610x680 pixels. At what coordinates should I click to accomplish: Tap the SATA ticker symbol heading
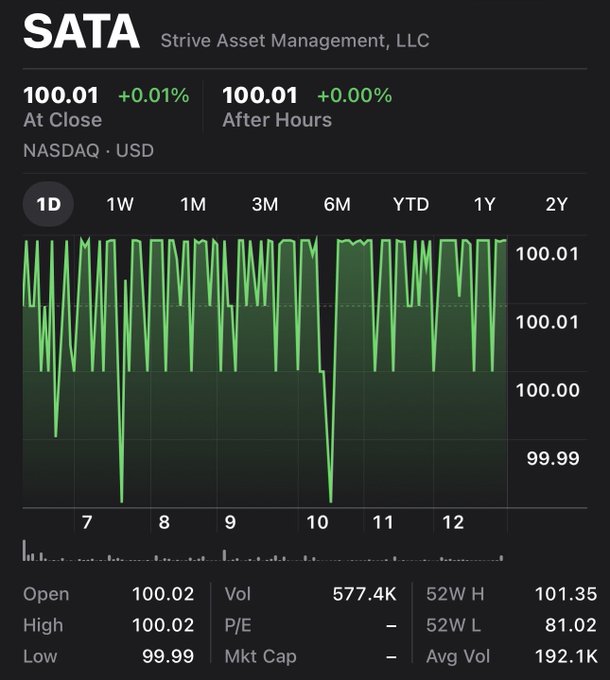coord(82,32)
